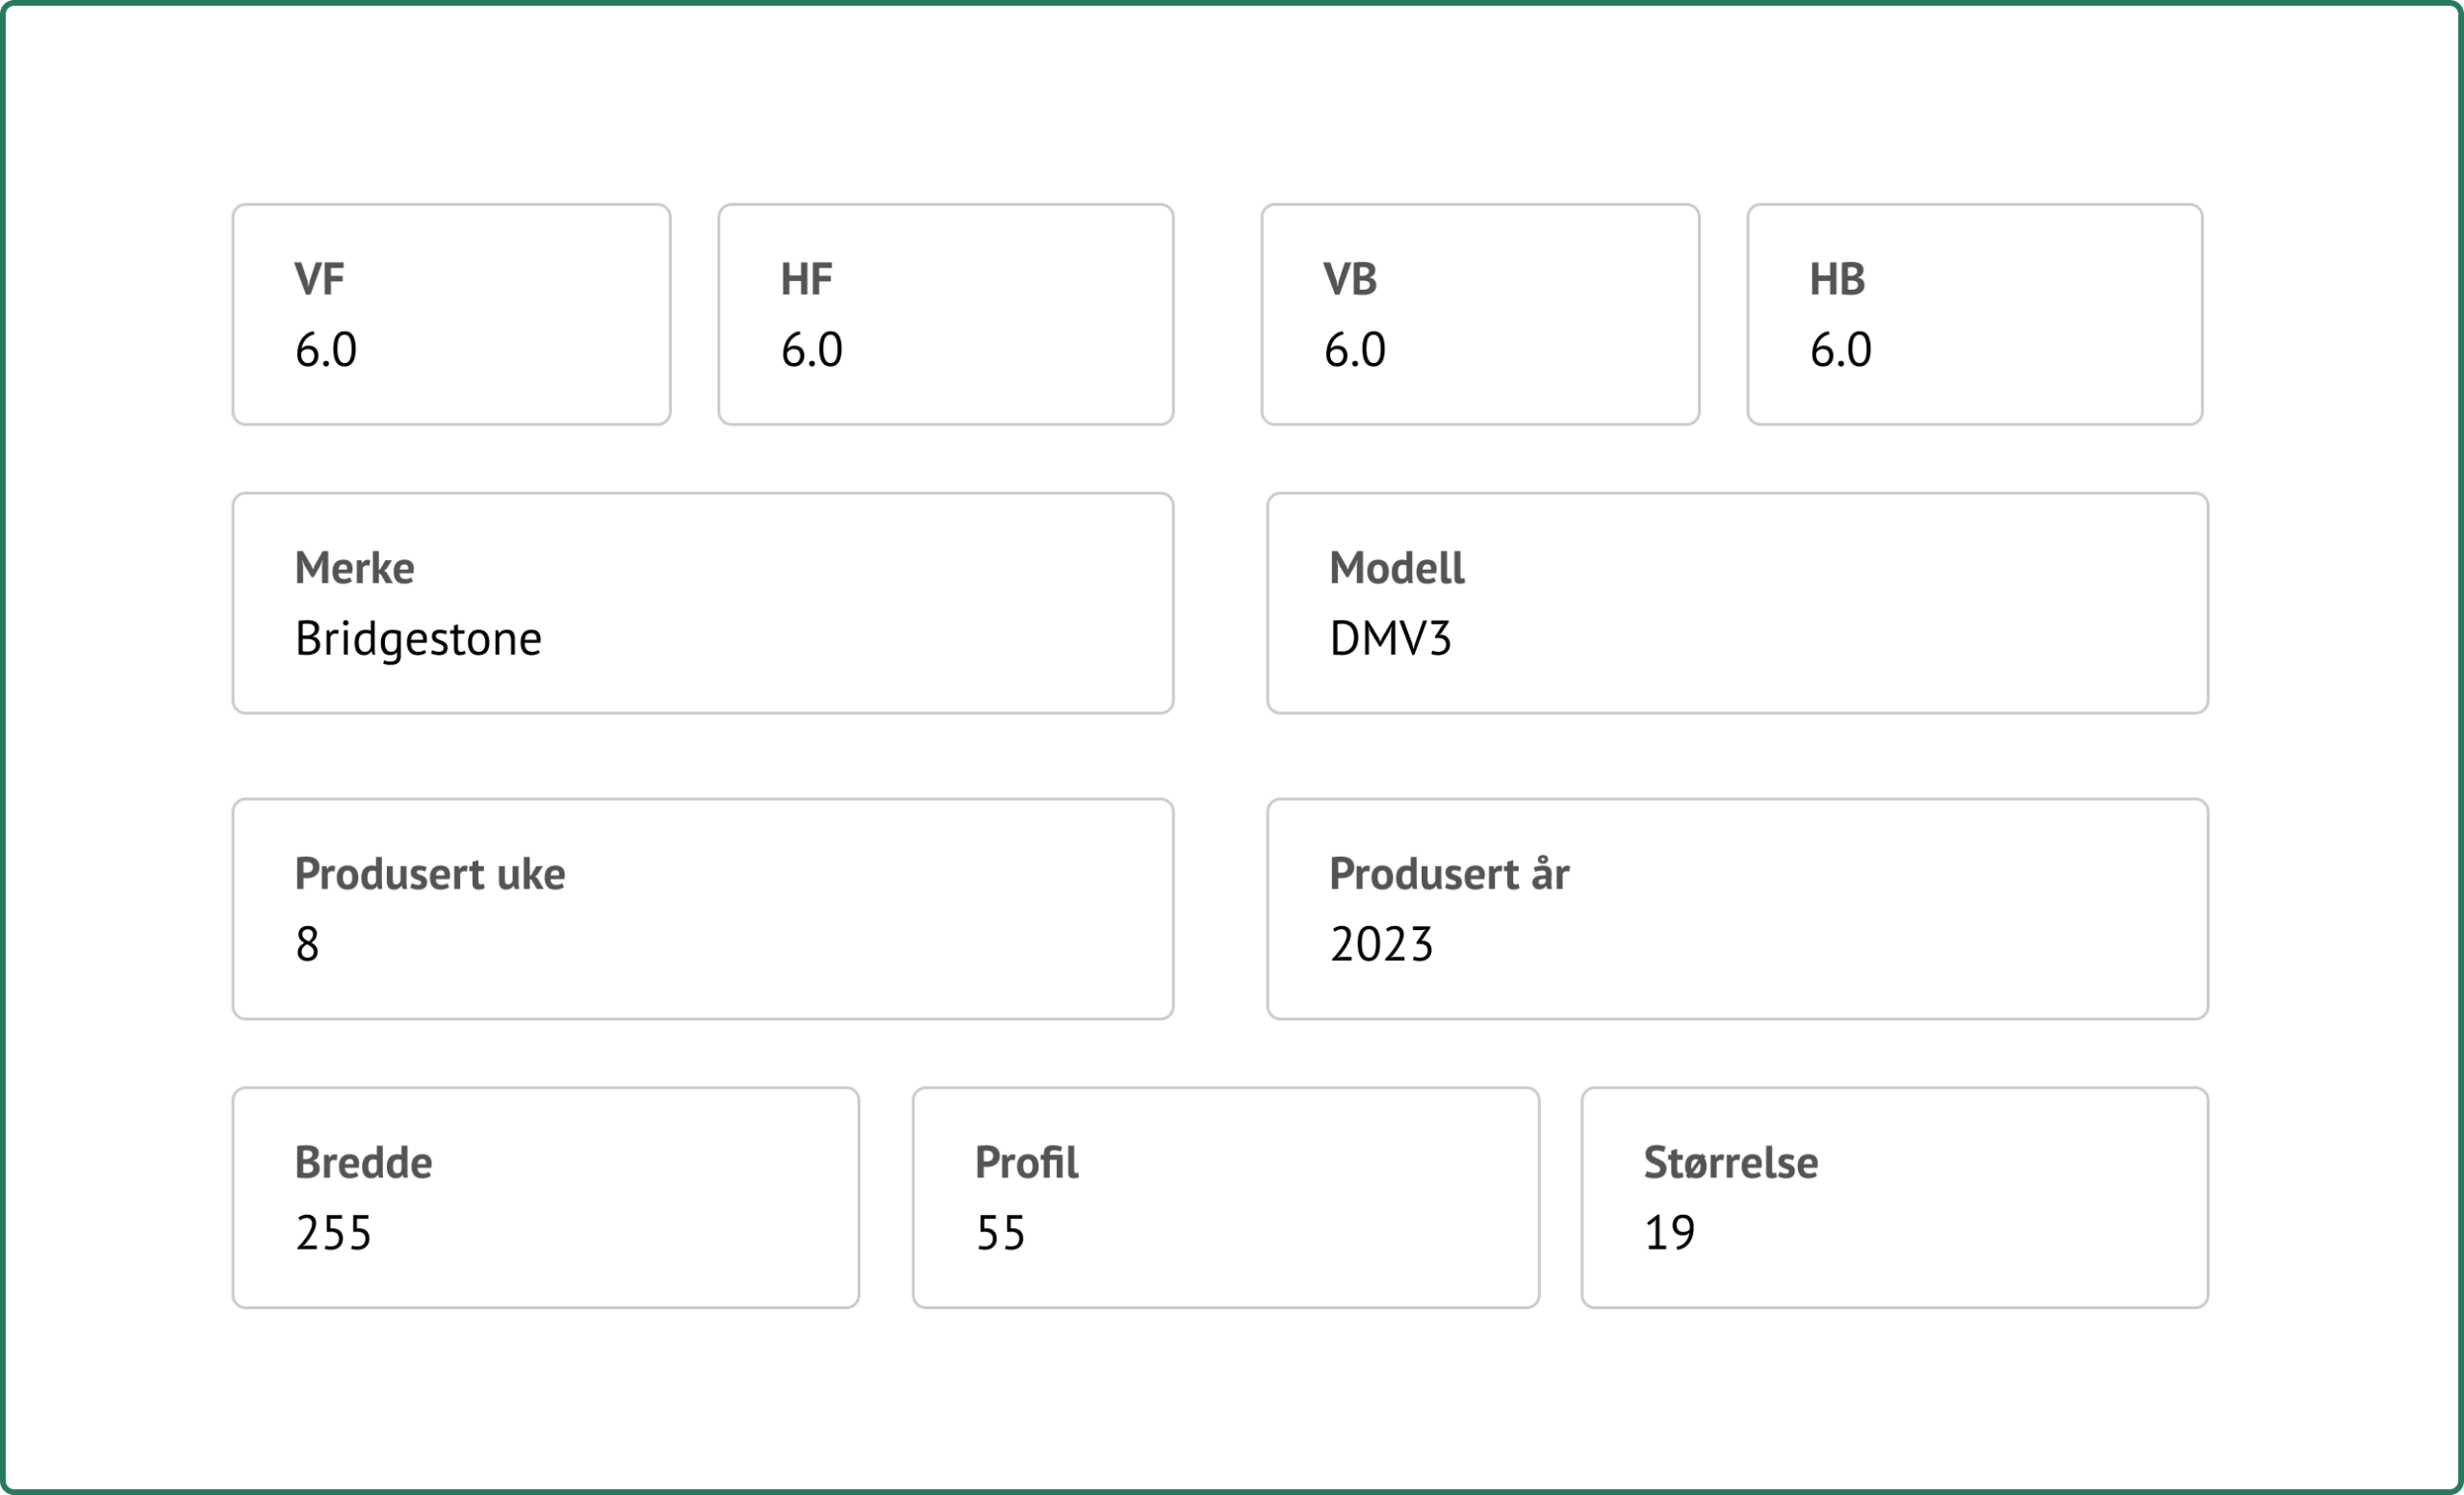Click the Produsert år field
Screen dimensions: 2464x1495
click(x=1736, y=908)
